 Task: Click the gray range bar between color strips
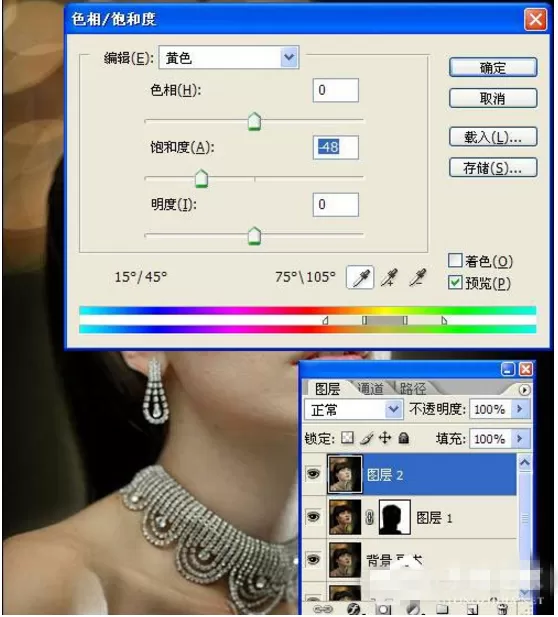click(x=384, y=320)
